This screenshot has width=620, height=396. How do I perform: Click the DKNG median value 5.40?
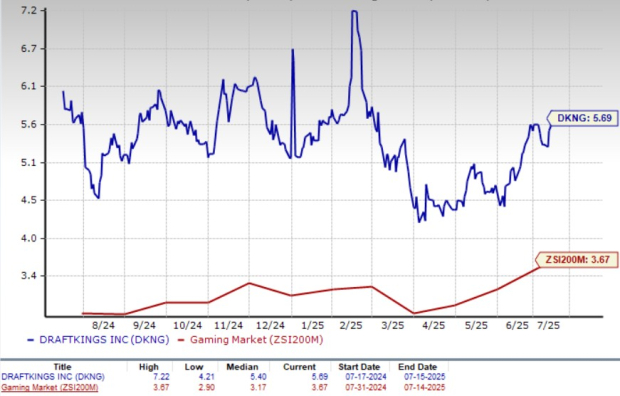pyautogui.click(x=258, y=377)
